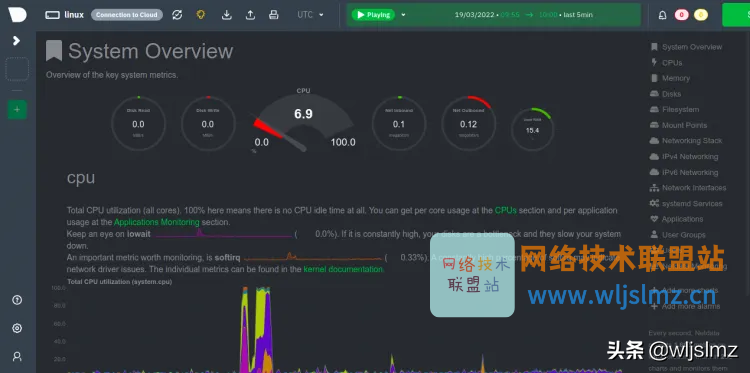Click the Total CPU utilization chart title
This screenshot has height=373, width=750.
pyautogui.click(x=120, y=282)
